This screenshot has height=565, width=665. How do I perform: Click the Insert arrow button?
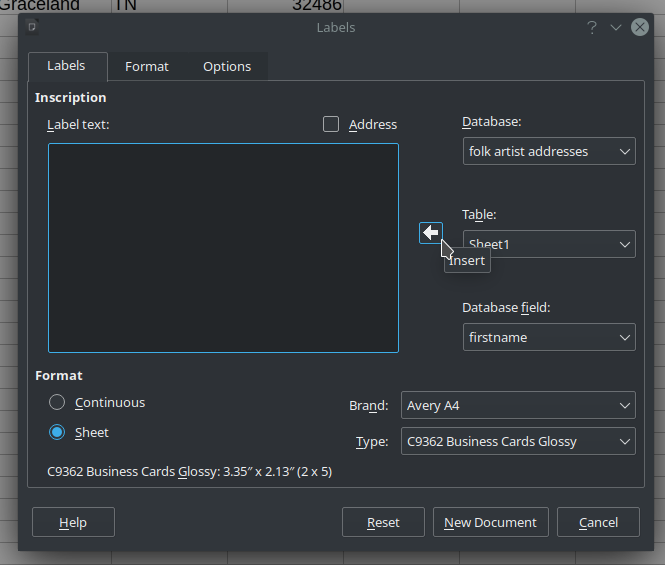(430, 233)
